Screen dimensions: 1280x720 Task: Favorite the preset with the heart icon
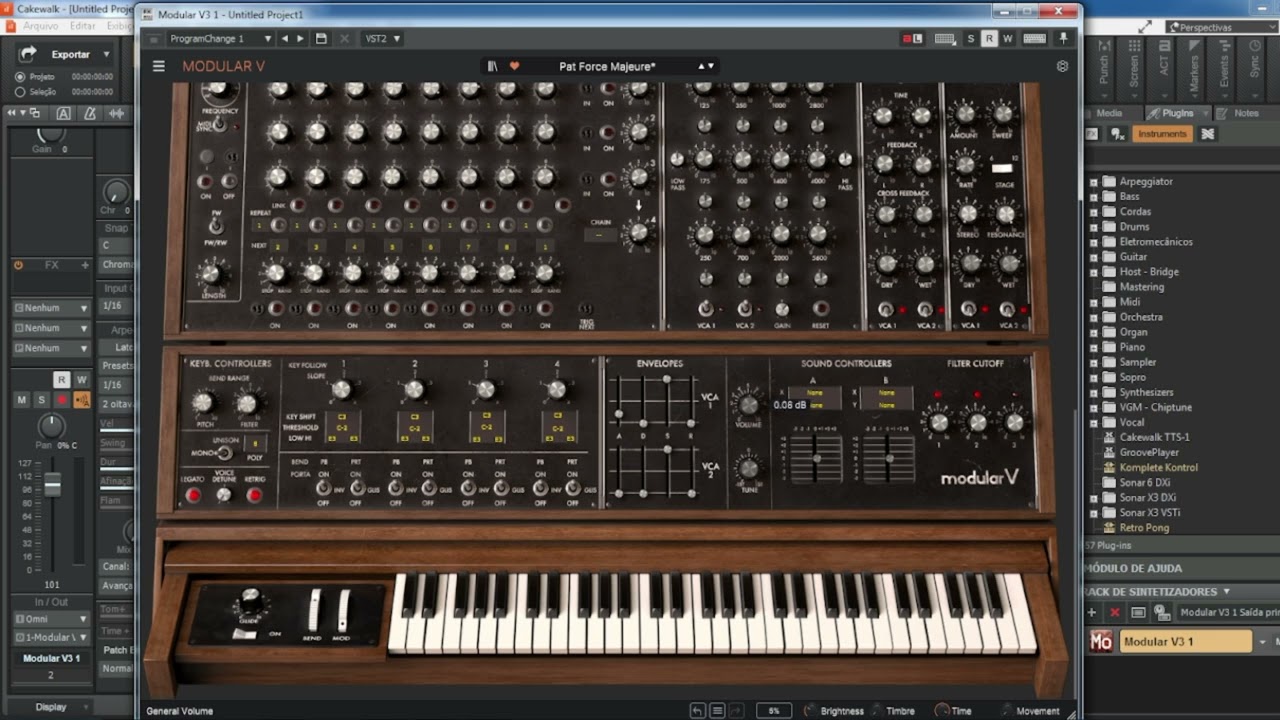515,66
